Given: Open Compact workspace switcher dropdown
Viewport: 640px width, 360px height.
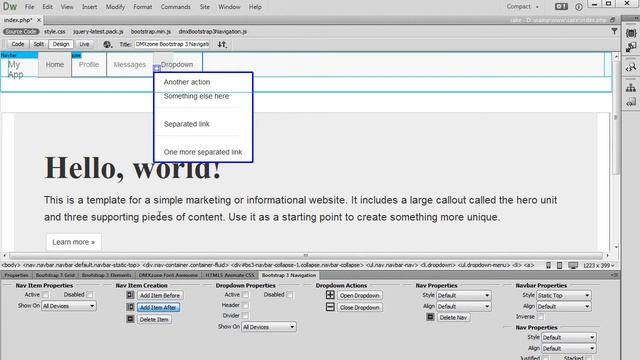Looking at the screenshot, I should tap(522, 7).
